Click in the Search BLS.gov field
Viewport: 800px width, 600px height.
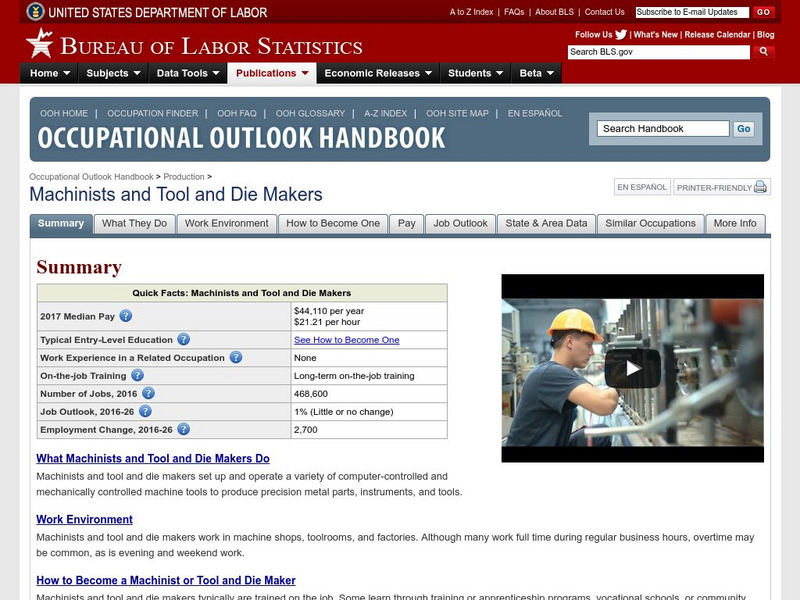tap(659, 52)
